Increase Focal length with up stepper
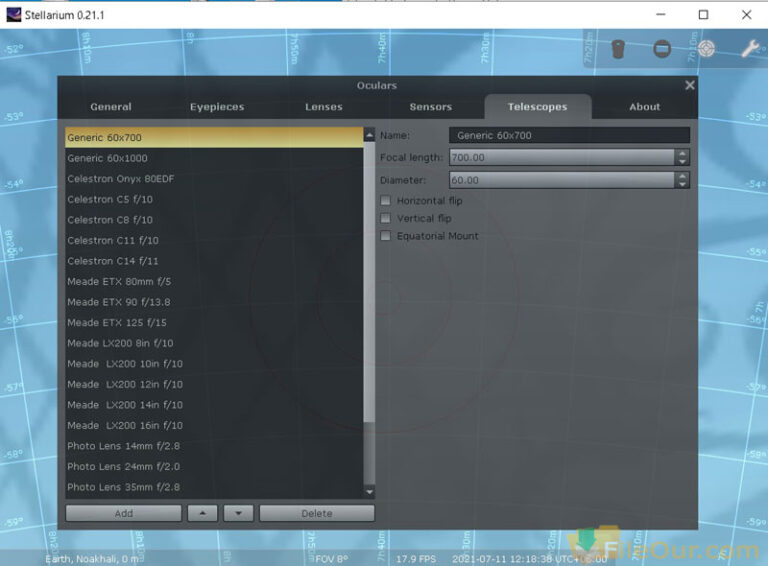The image size is (768, 566). [682, 153]
